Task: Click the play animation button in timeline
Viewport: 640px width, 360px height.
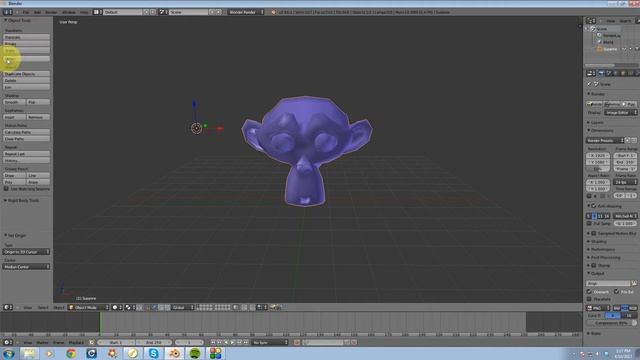Action: click(x=232, y=342)
